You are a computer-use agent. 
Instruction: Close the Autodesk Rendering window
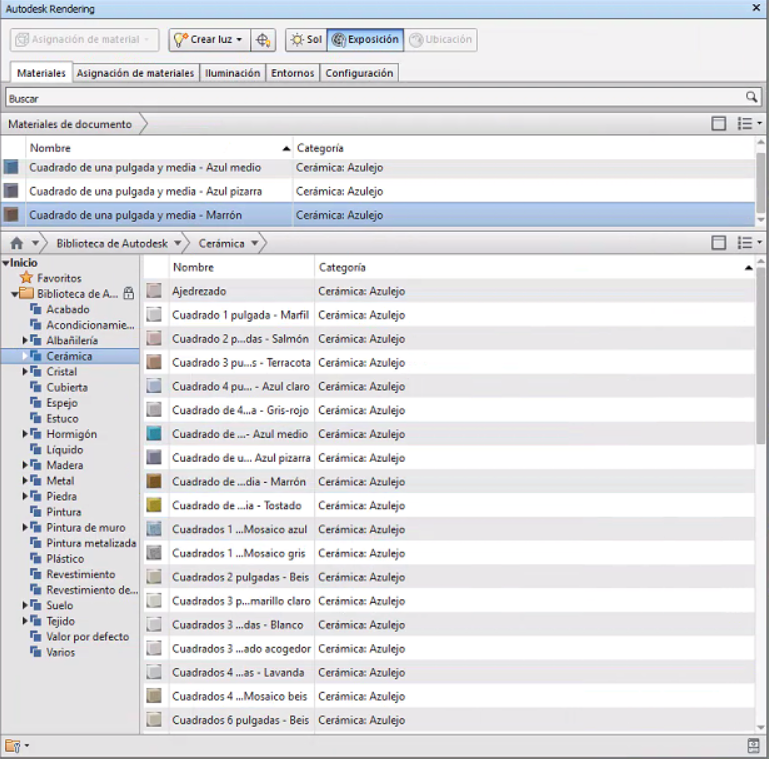[756, 8]
